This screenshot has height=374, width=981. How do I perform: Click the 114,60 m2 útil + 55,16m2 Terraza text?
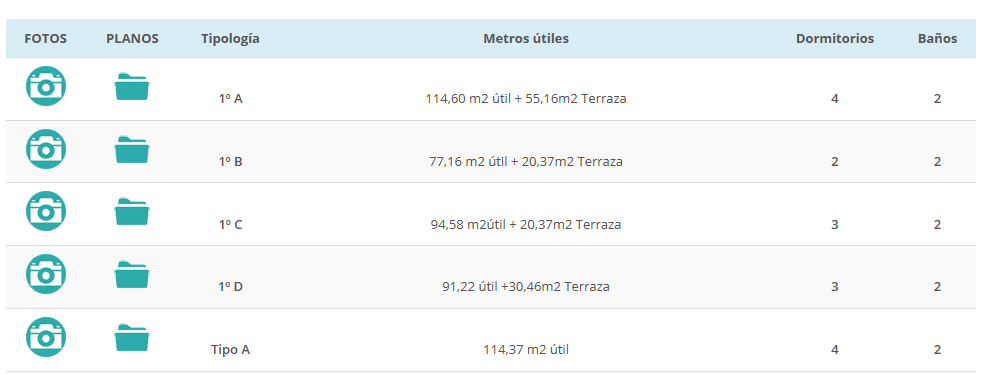click(526, 99)
